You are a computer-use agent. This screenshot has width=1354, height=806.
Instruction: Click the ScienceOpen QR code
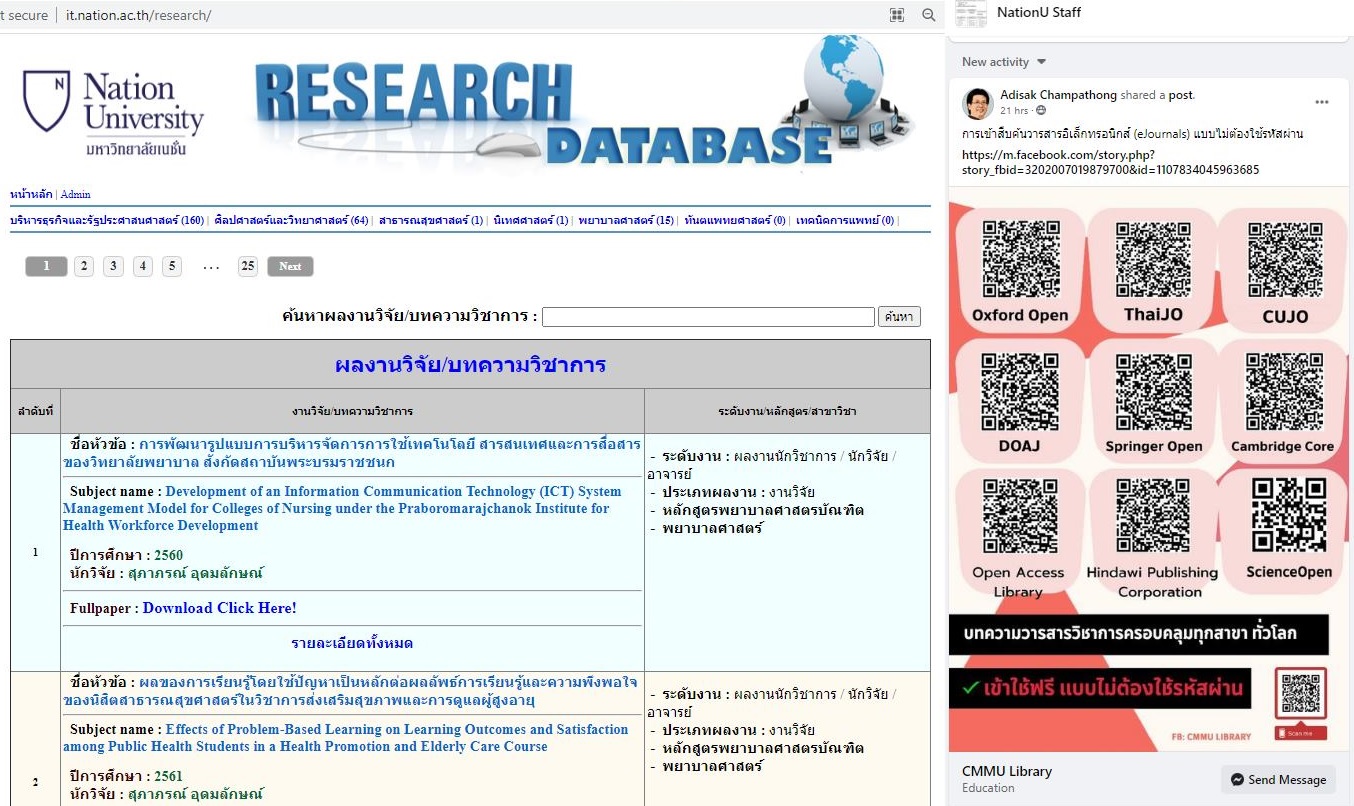click(1289, 514)
